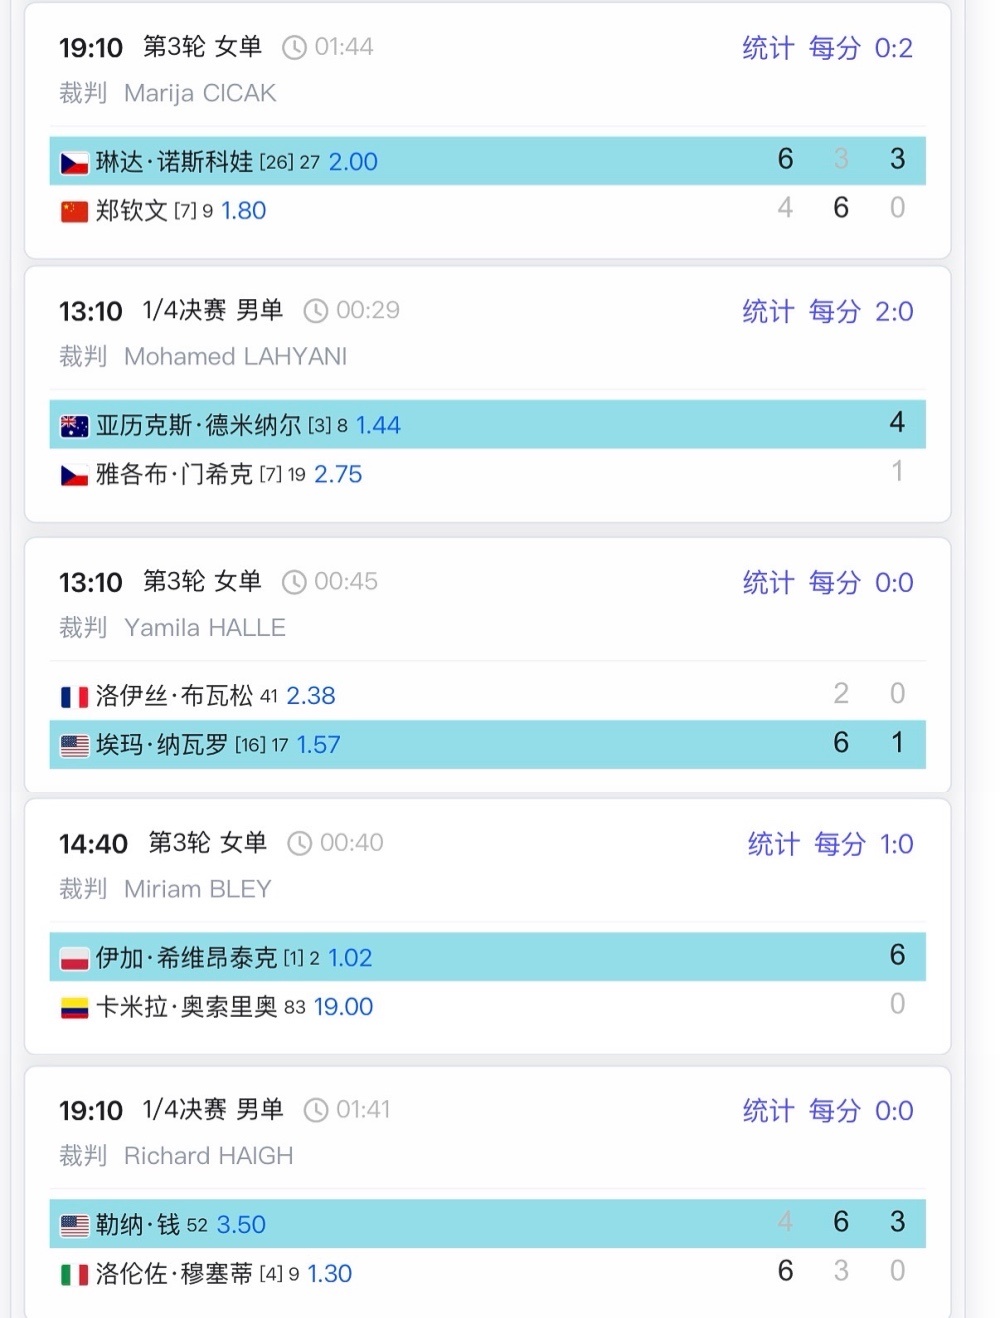Click the clock icon showing 01:44
Screen dimensions: 1000x1318
click(294, 48)
